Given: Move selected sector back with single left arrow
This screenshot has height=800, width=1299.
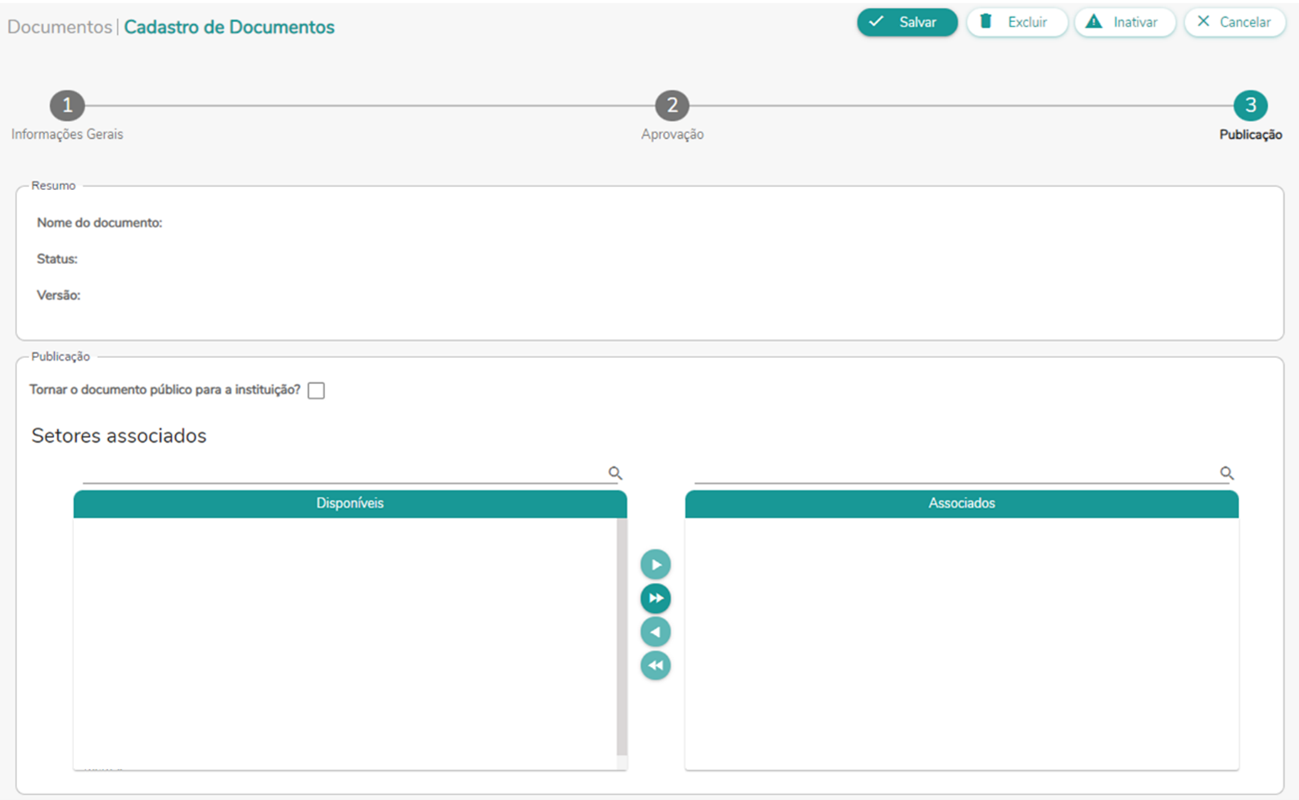Looking at the screenshot, I should tap(656, 632).
